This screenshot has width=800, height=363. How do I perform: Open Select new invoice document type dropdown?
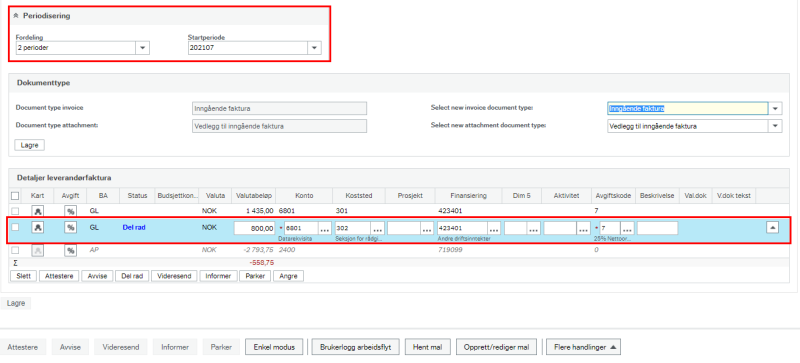pos(776,109)
